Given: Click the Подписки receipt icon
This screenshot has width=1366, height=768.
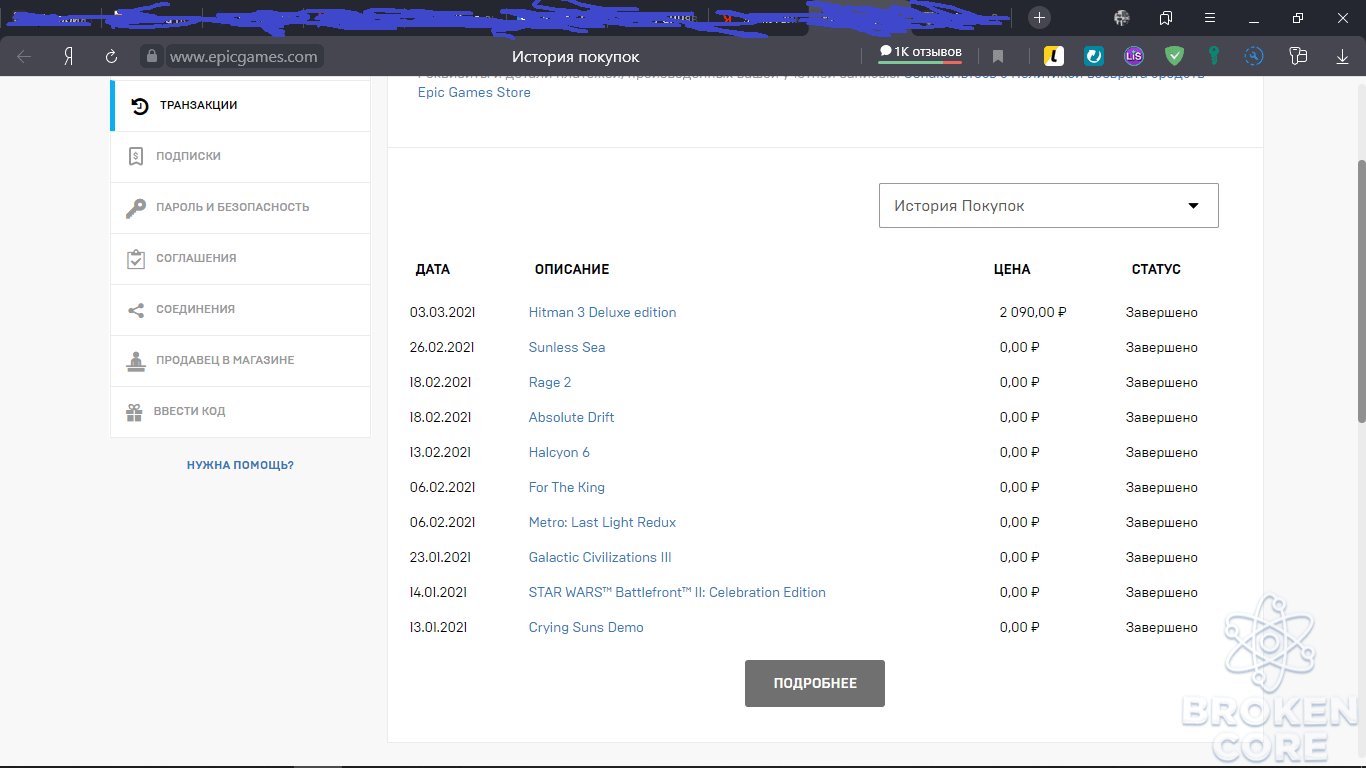Looking at the screenshot, I should (x=136, y=157).
